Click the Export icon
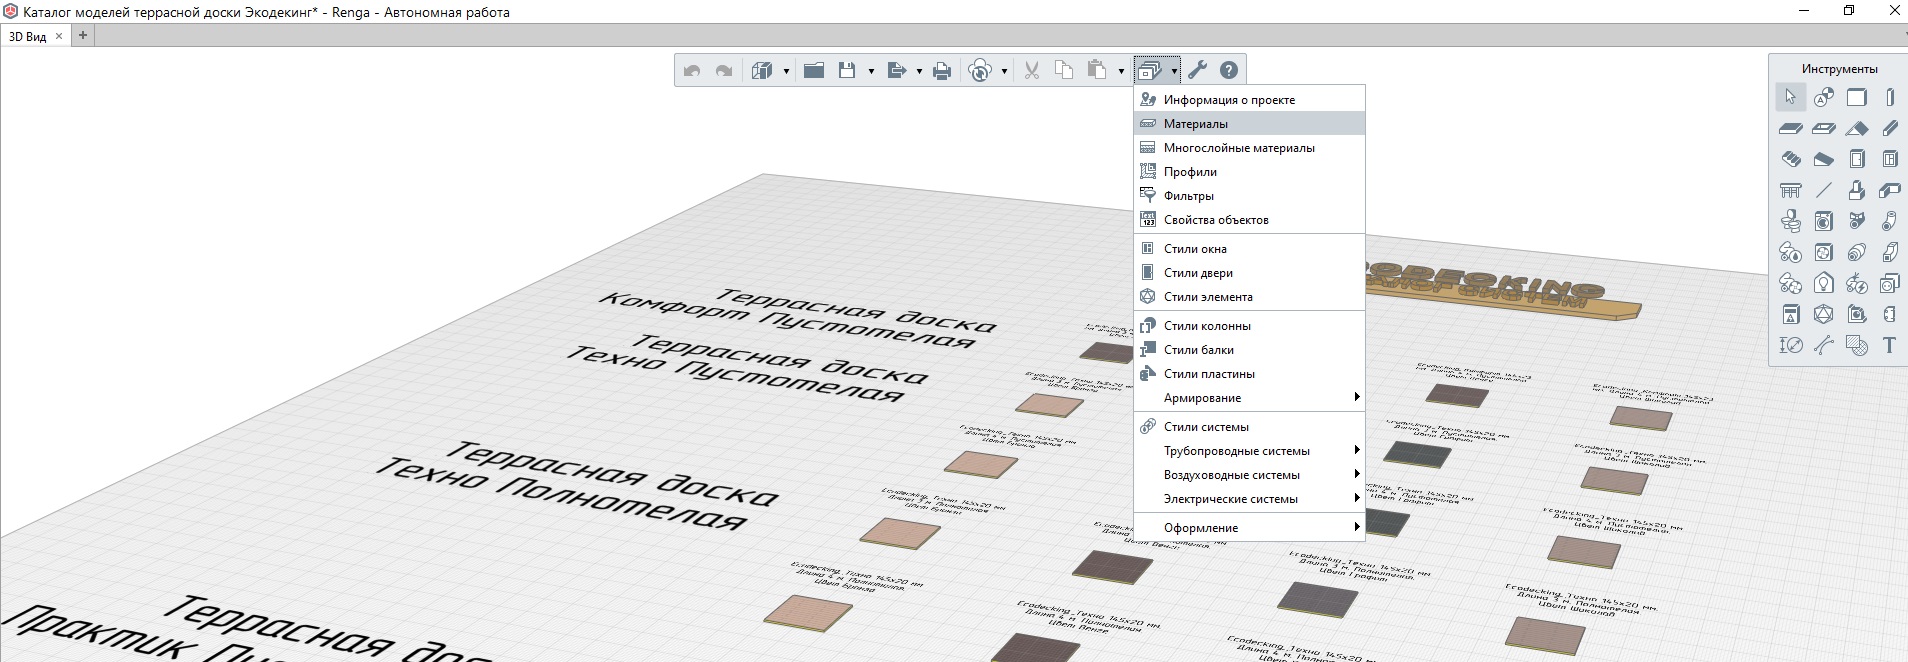The image size is (1908, 662). point(896,71)
